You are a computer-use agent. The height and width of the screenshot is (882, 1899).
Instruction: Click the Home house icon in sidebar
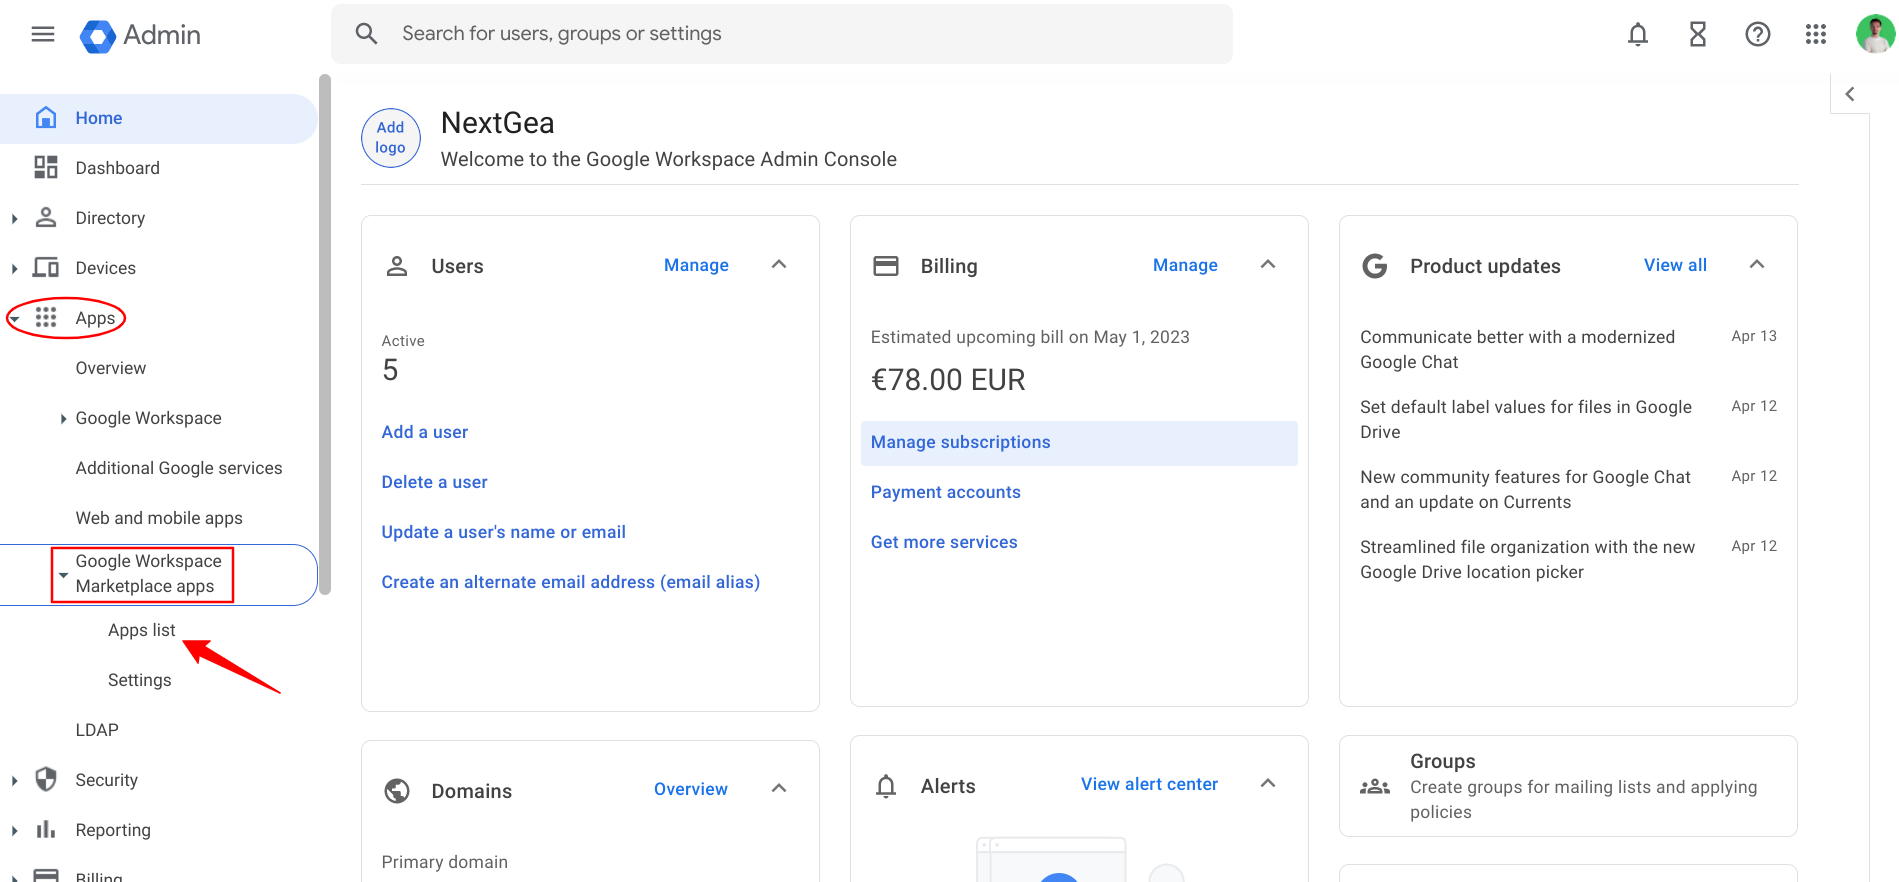tap(46, 118)
